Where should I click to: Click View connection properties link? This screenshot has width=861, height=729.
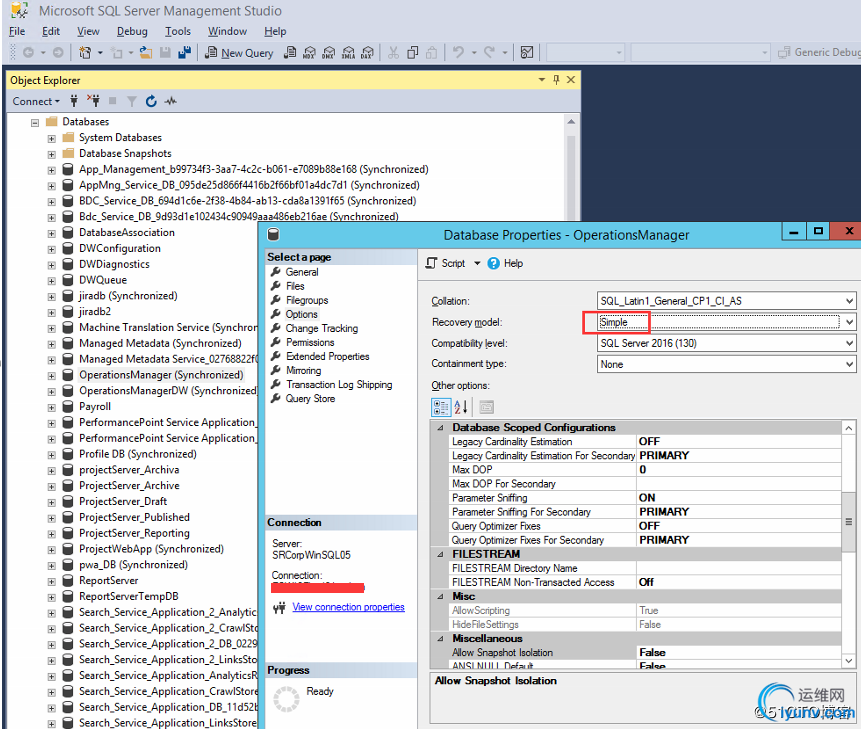click(x=348, y=607)
